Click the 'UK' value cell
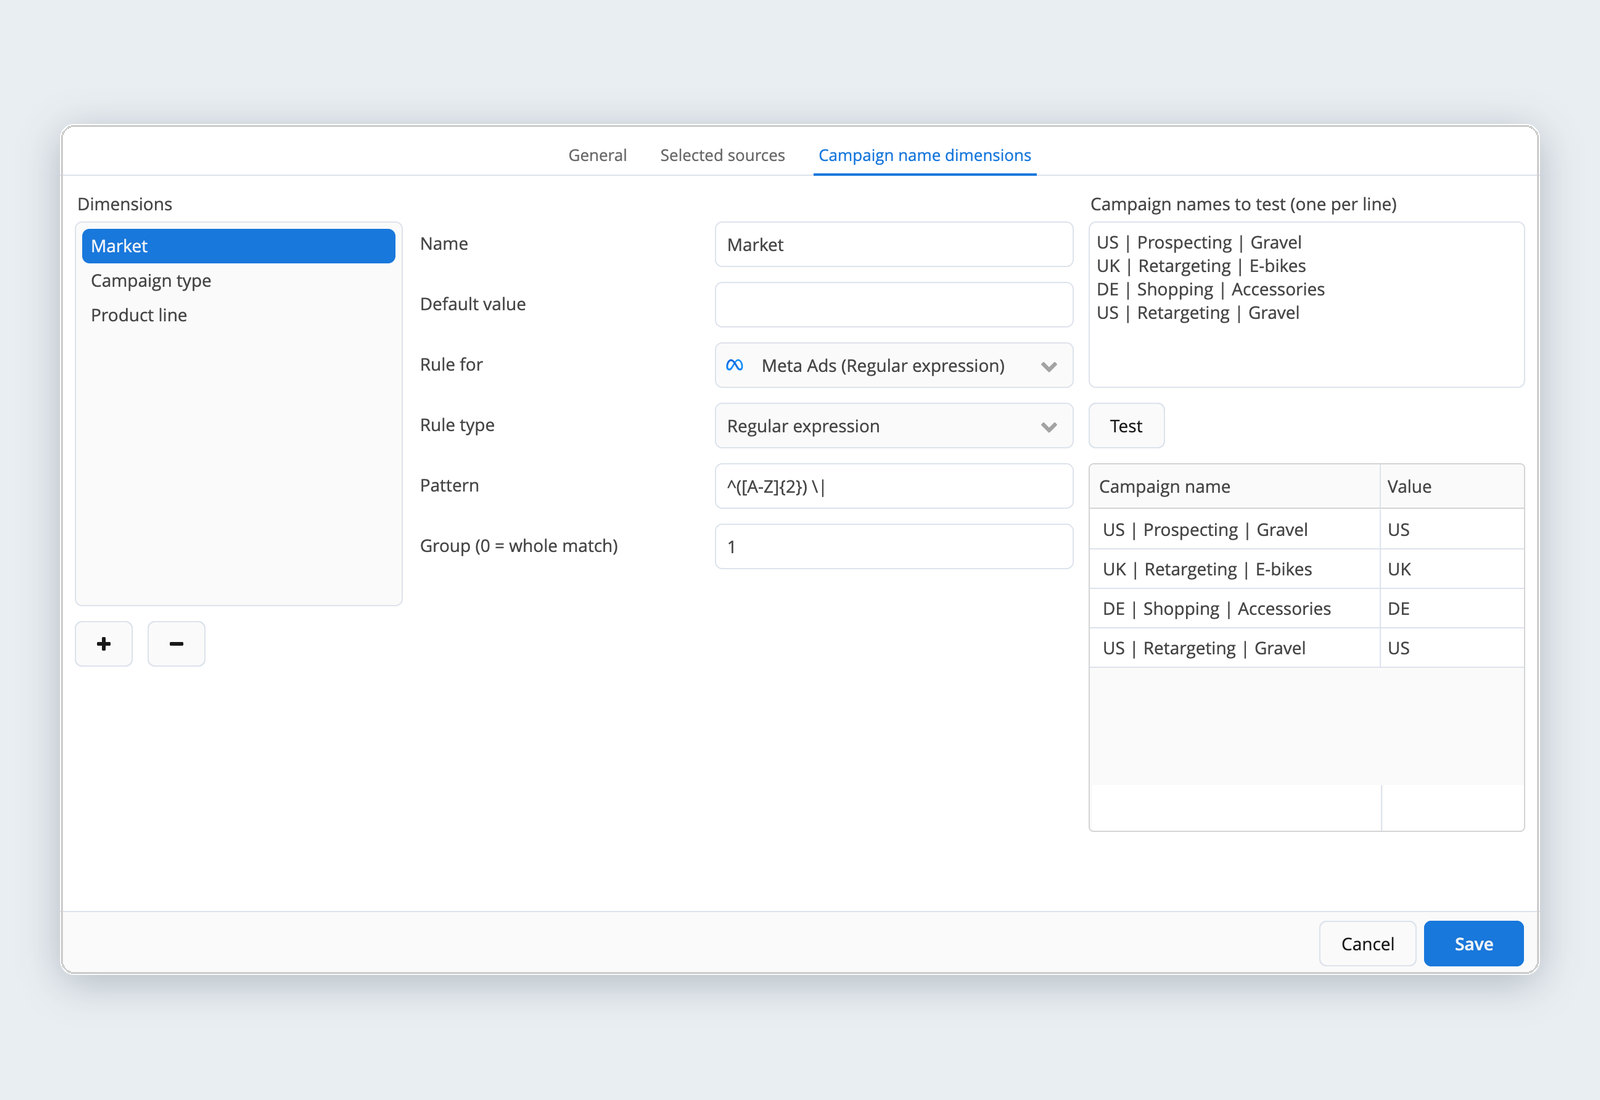Viewport: 1600px width, 1100px height. pyautogui.click(x=1452, y=569)
